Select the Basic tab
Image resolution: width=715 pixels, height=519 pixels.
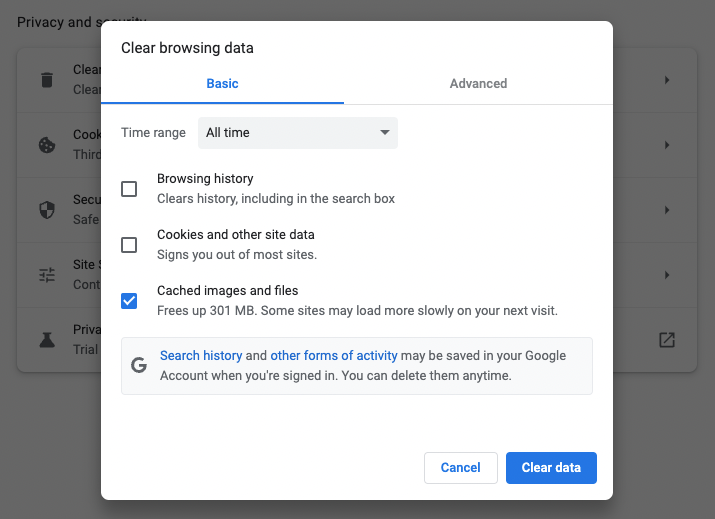pos(222,84)
